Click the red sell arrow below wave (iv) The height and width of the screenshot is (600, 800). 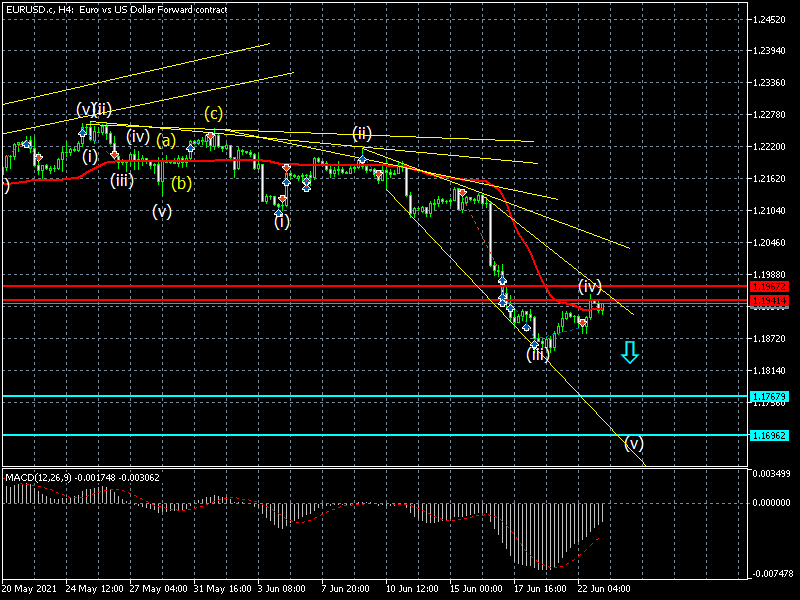pos(583,323)
